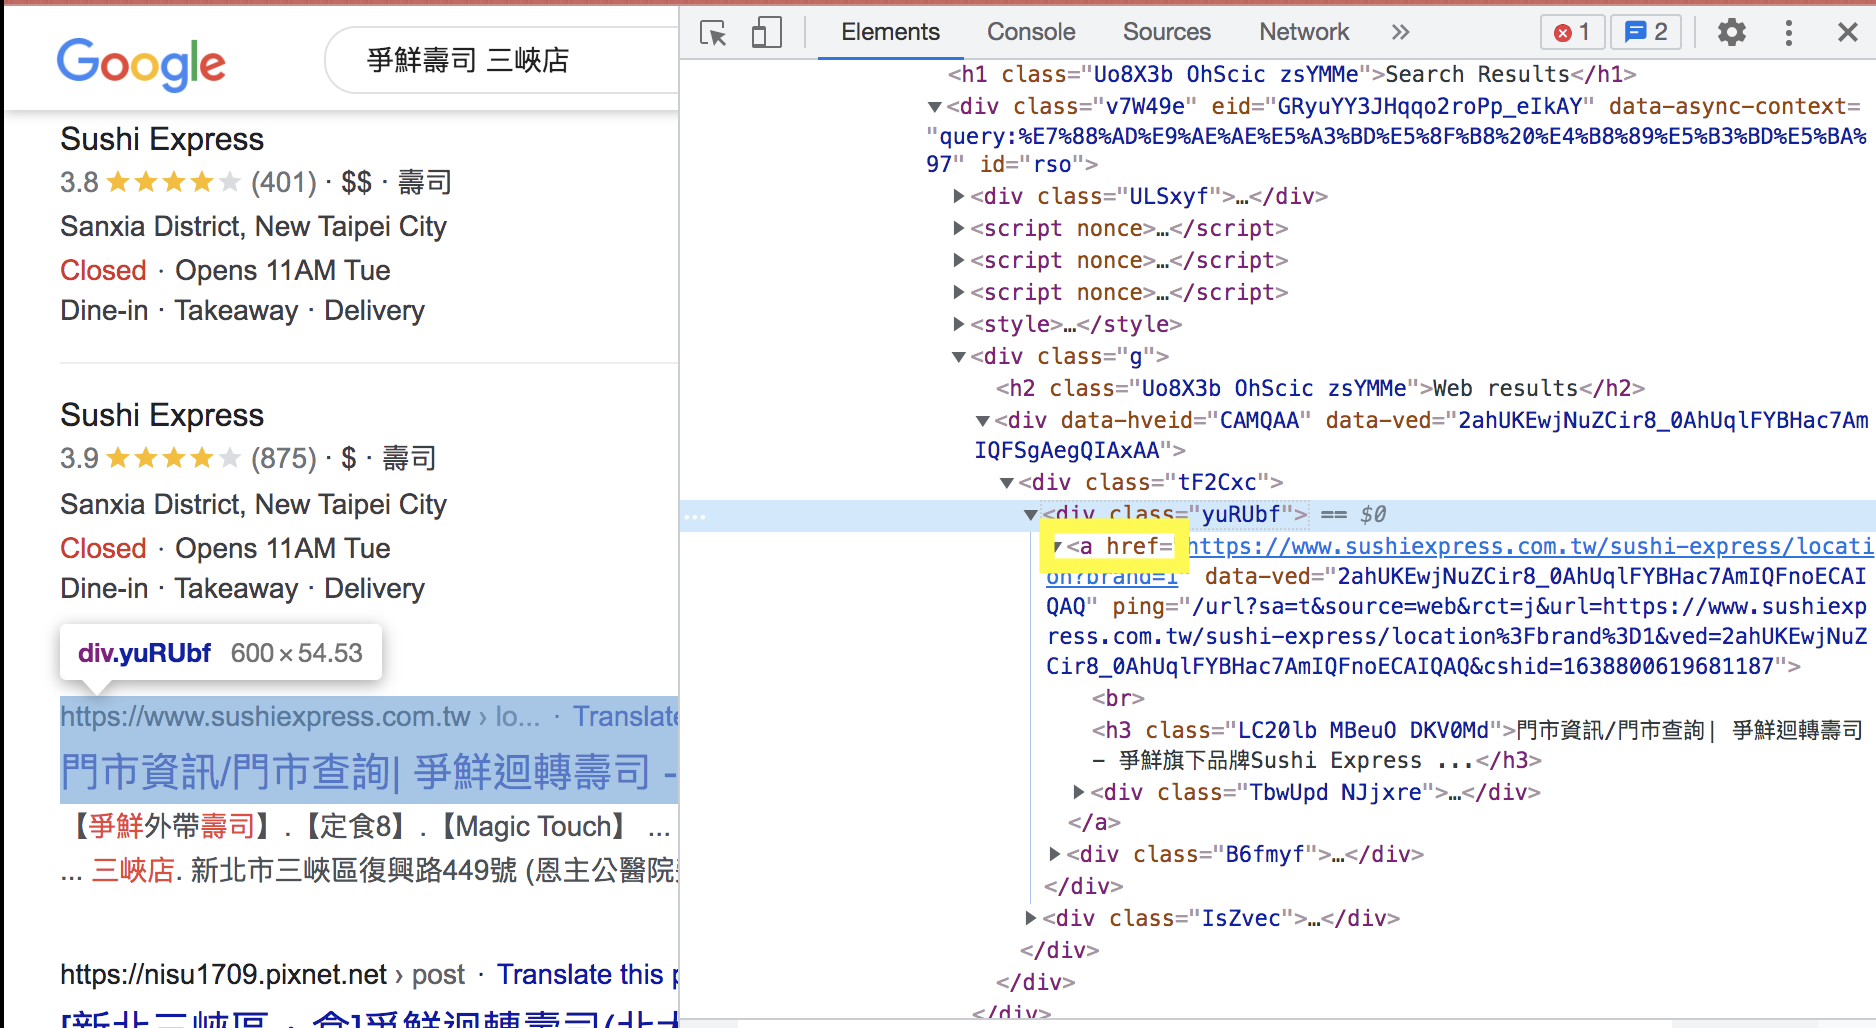Screen dimensions: 1876x1028
Task: Select the inspect element cursor icon
Action: 713,33
